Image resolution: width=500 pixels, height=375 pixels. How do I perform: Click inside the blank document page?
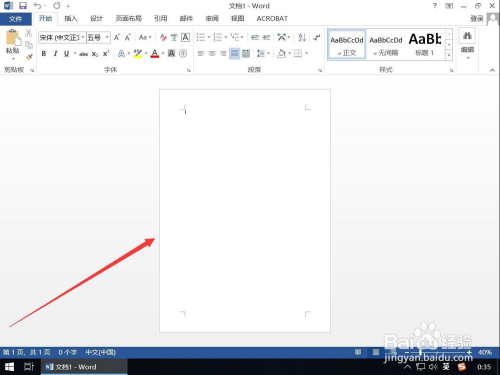245,210
